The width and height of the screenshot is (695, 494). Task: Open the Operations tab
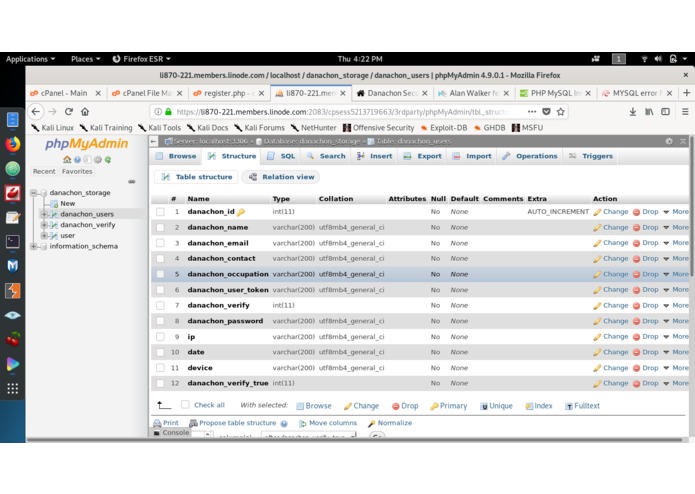point(529,156)
